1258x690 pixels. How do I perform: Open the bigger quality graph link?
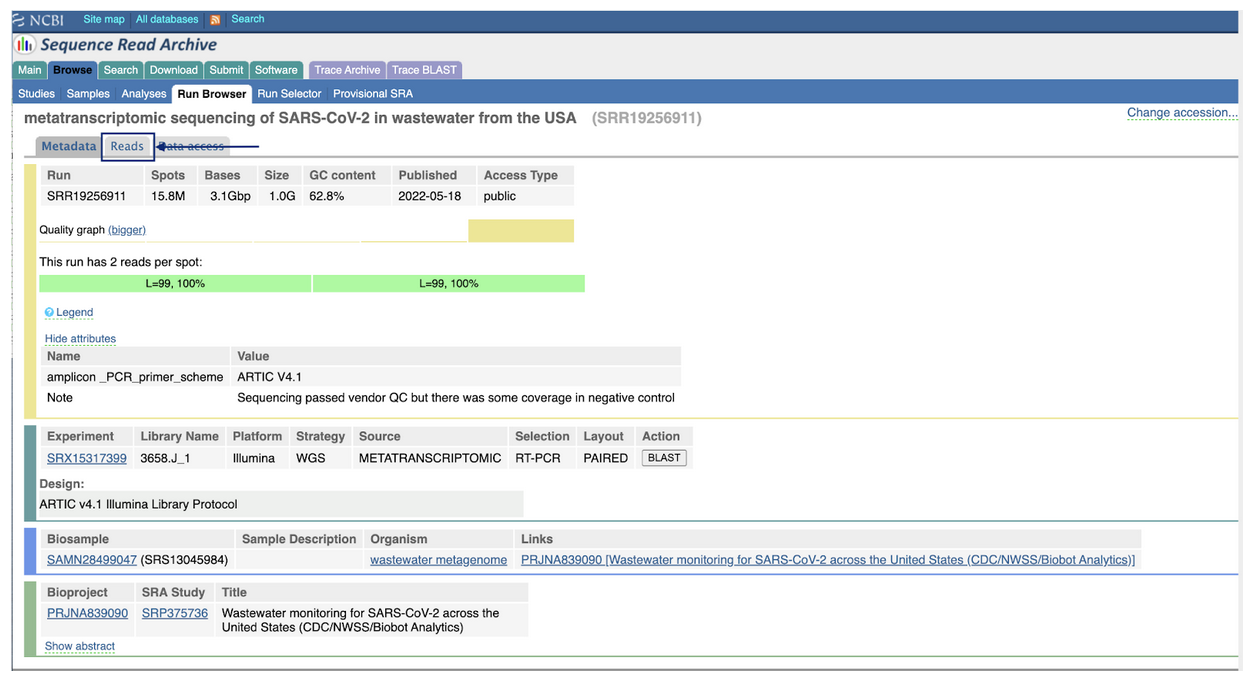[127, 230]
